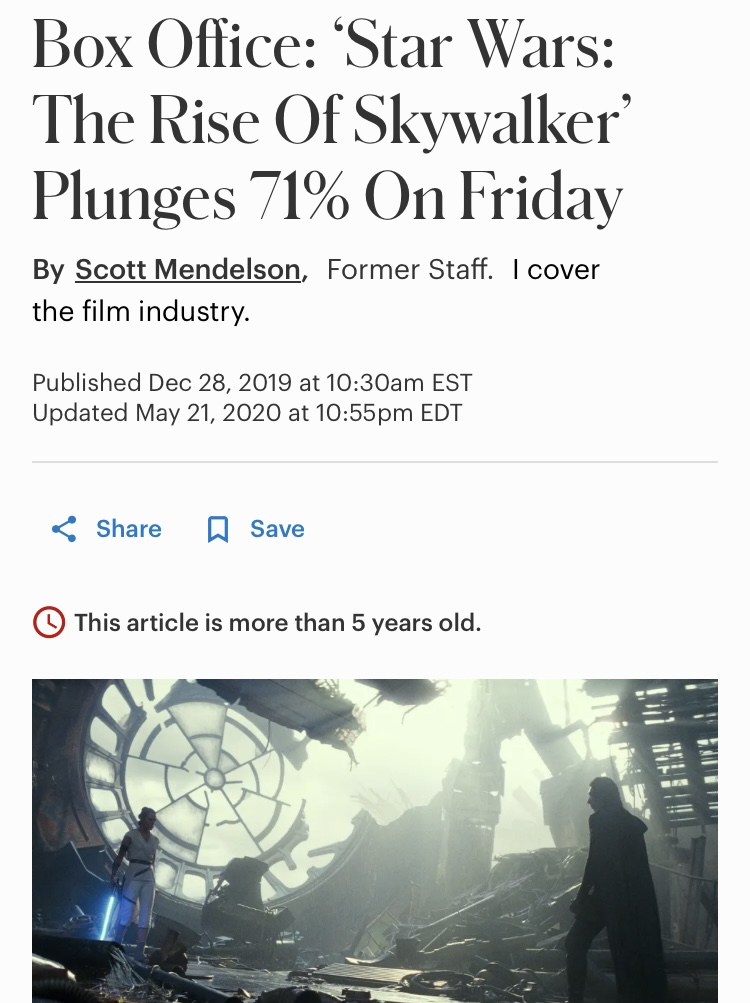This screenshot has height=1003, width=750.
Task: Click the share icon
Action: (x=64, y=529)
